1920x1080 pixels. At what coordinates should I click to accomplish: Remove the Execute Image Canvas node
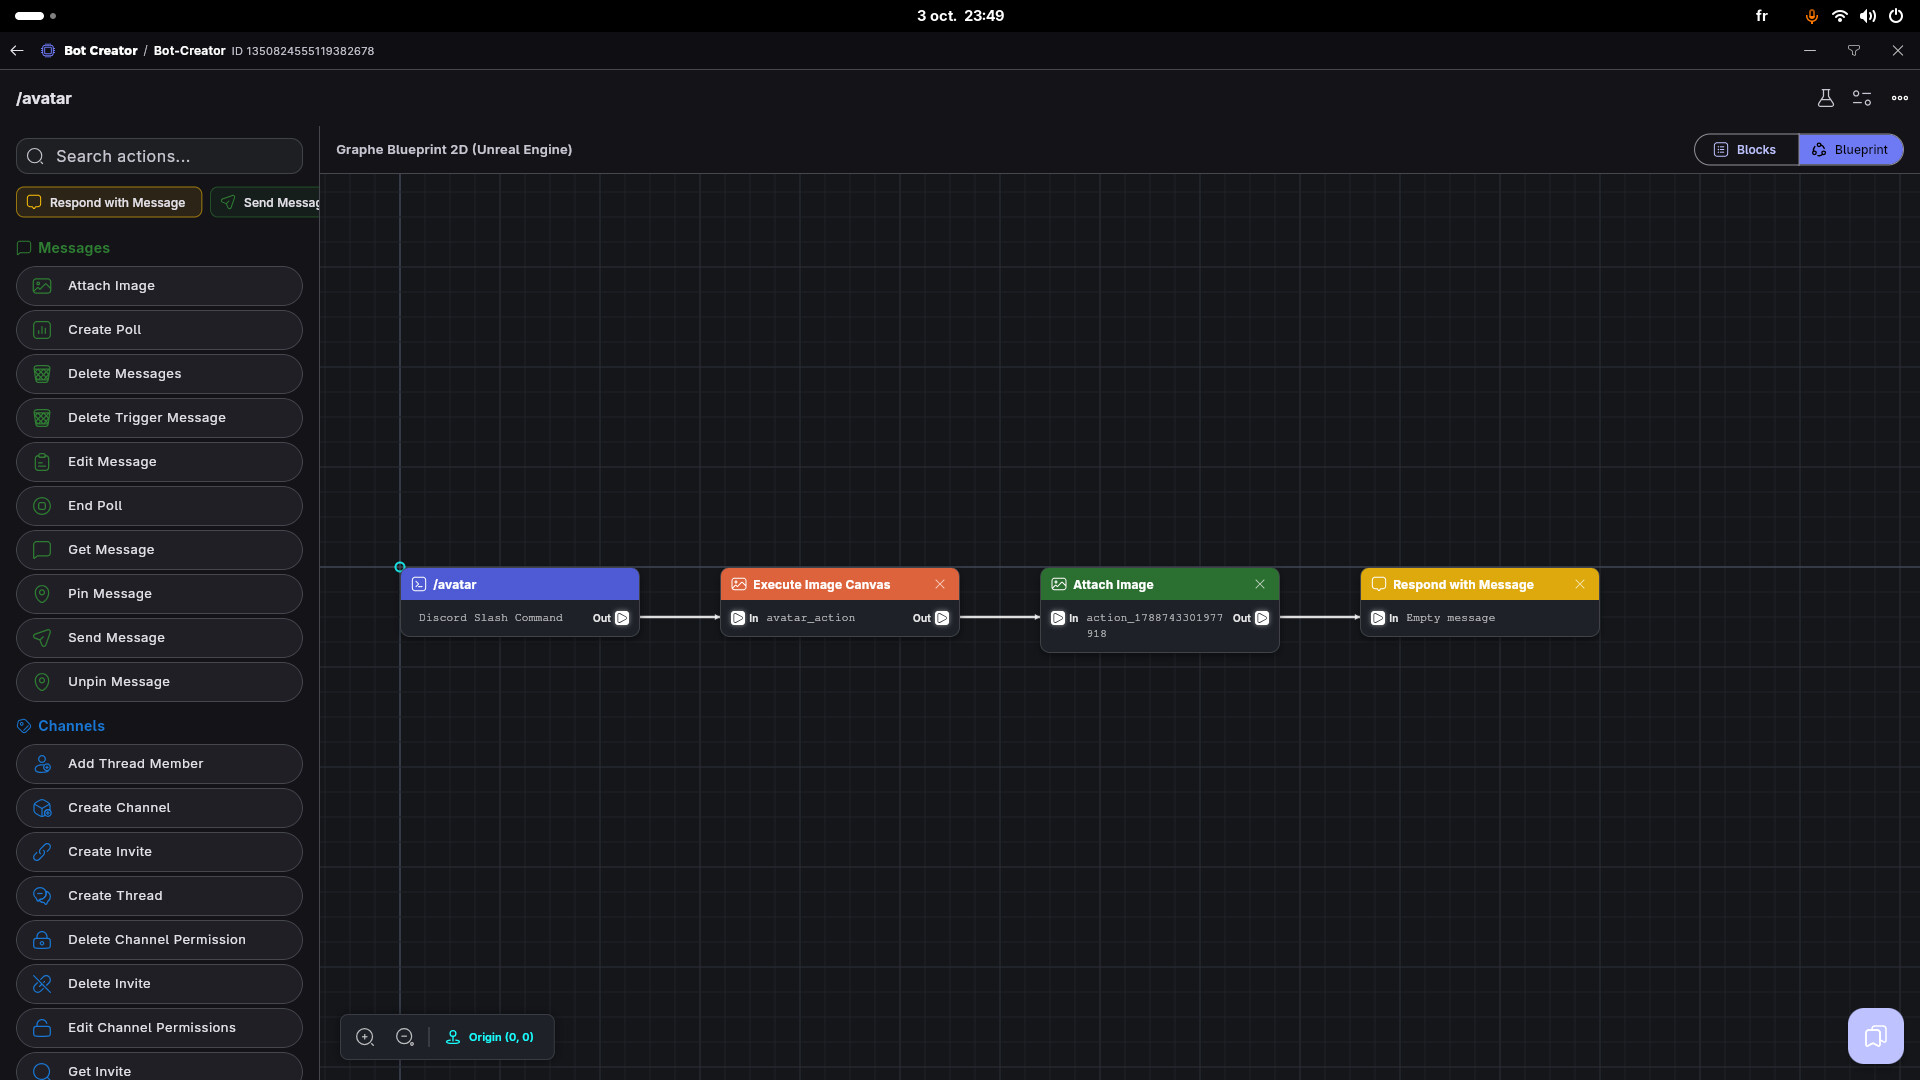pos(940,584)
